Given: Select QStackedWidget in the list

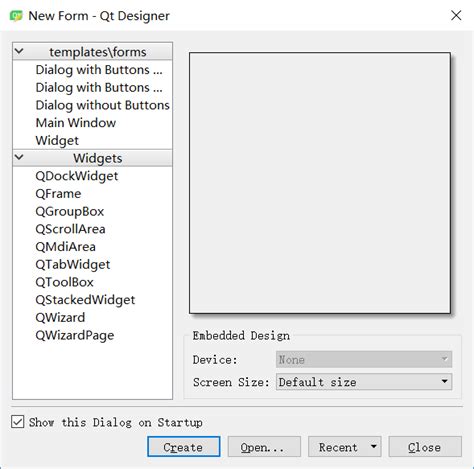Looking at the screenshot, I should 85,300.
